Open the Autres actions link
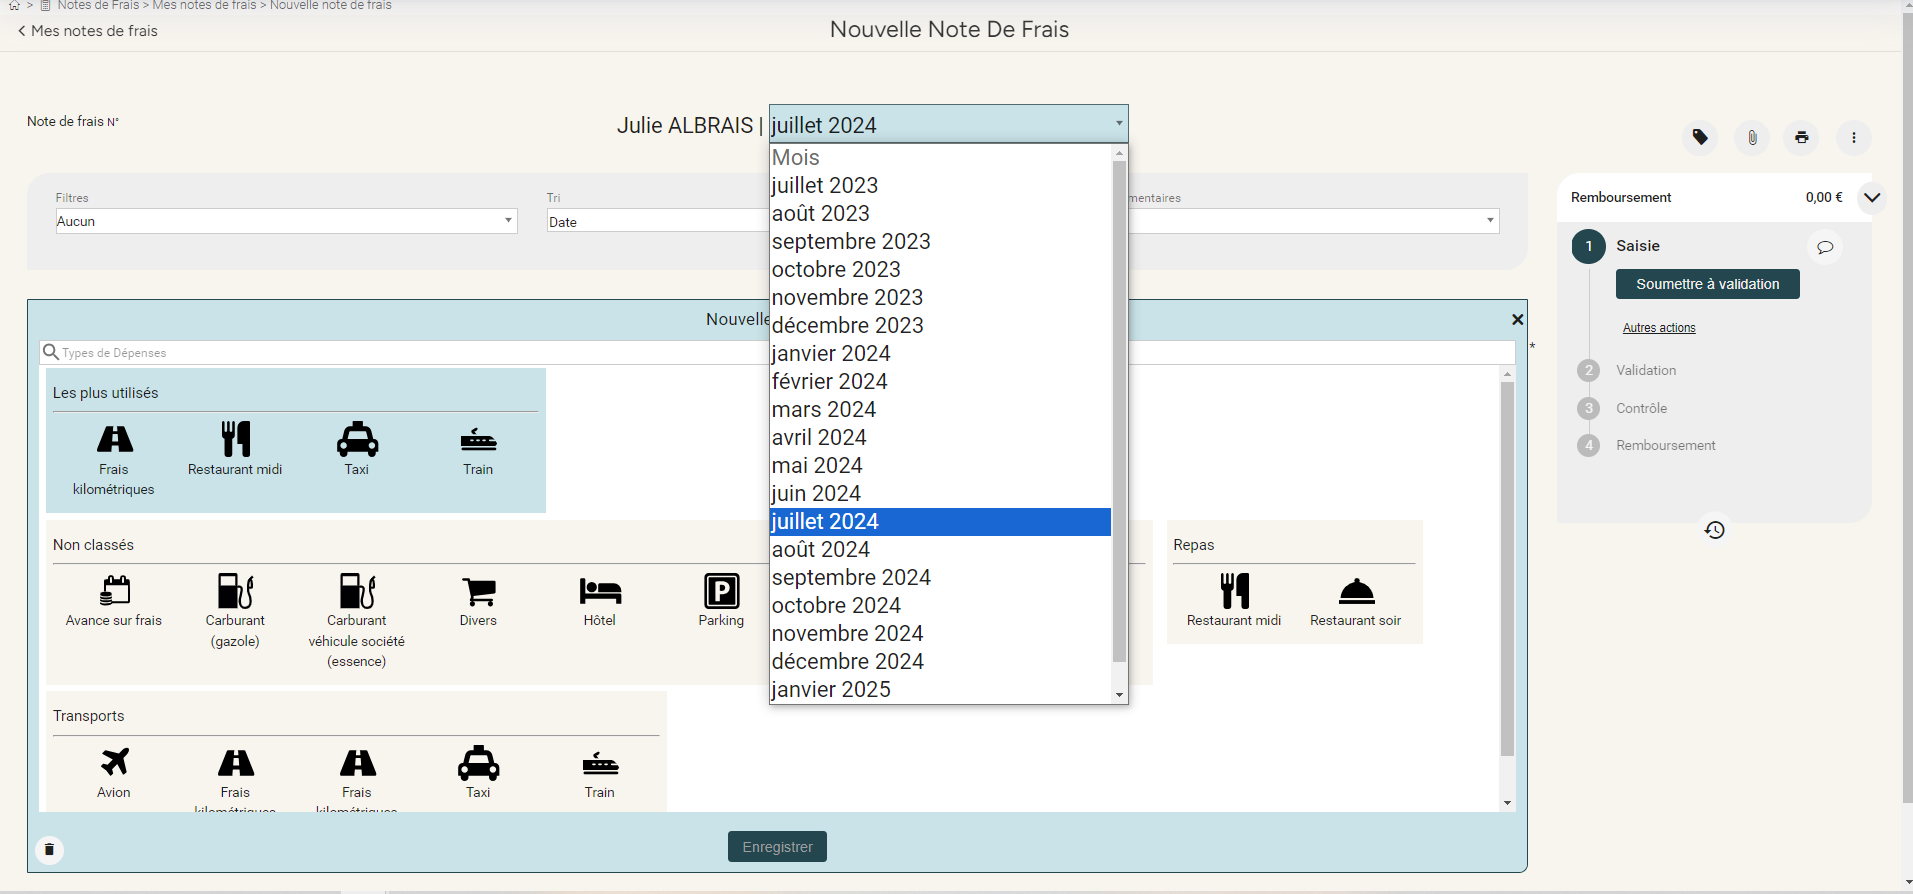 (x=1658, y=328)
